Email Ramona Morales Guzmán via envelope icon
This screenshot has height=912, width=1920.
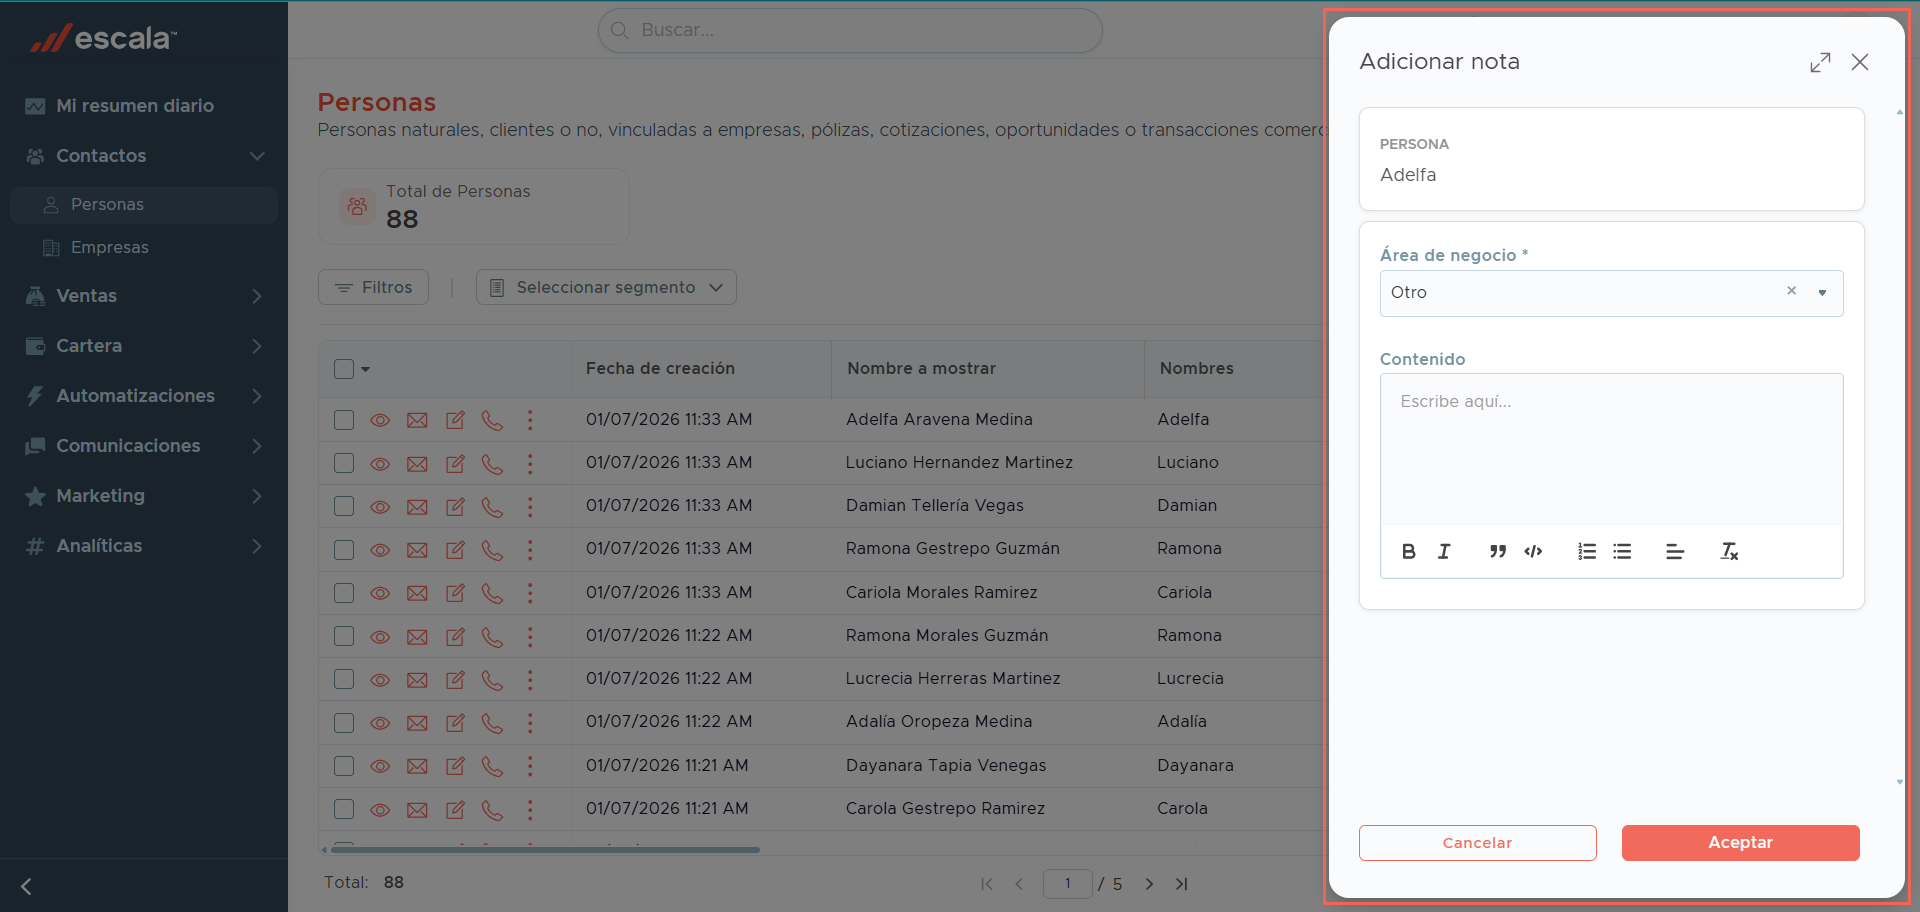click(417, 637)
